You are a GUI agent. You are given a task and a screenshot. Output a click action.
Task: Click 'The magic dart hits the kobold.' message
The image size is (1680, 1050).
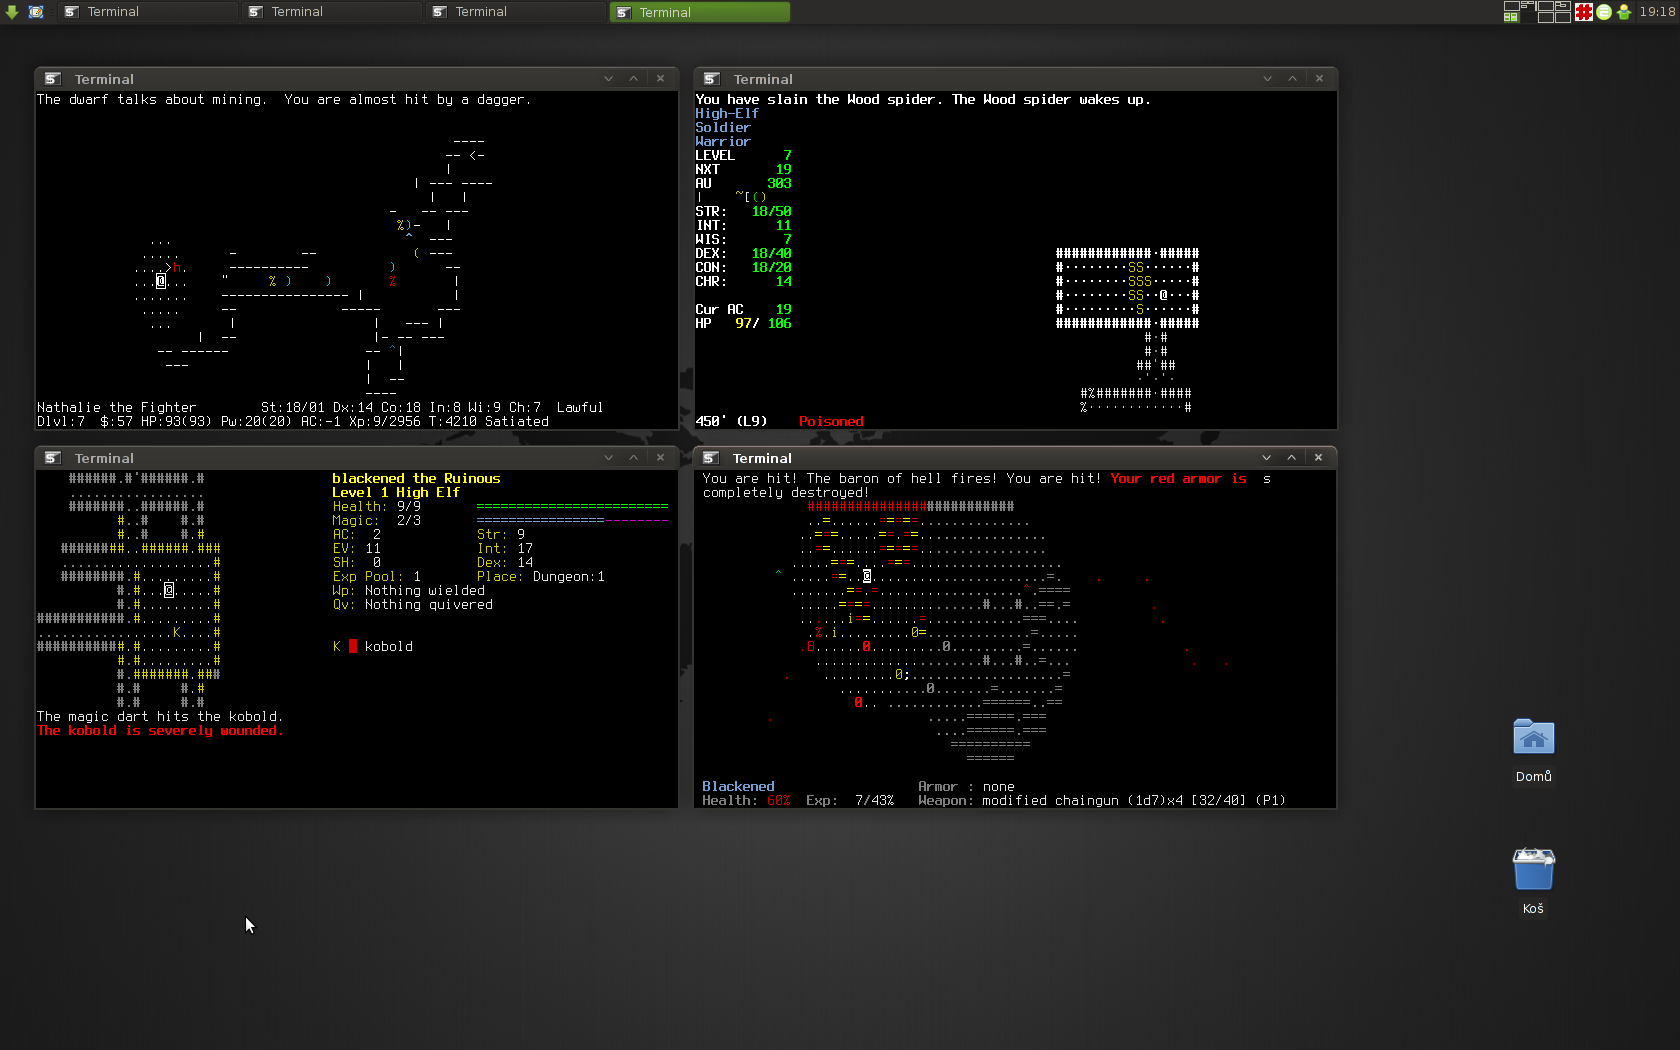[160, 717]
